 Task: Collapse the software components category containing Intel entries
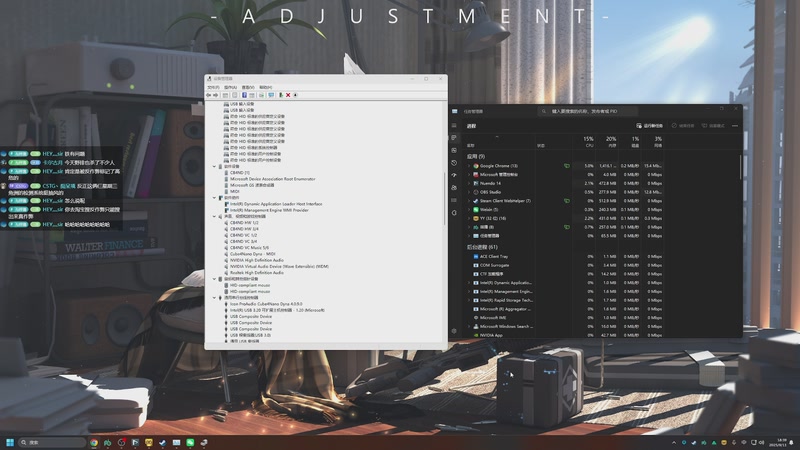click(214, 197)
